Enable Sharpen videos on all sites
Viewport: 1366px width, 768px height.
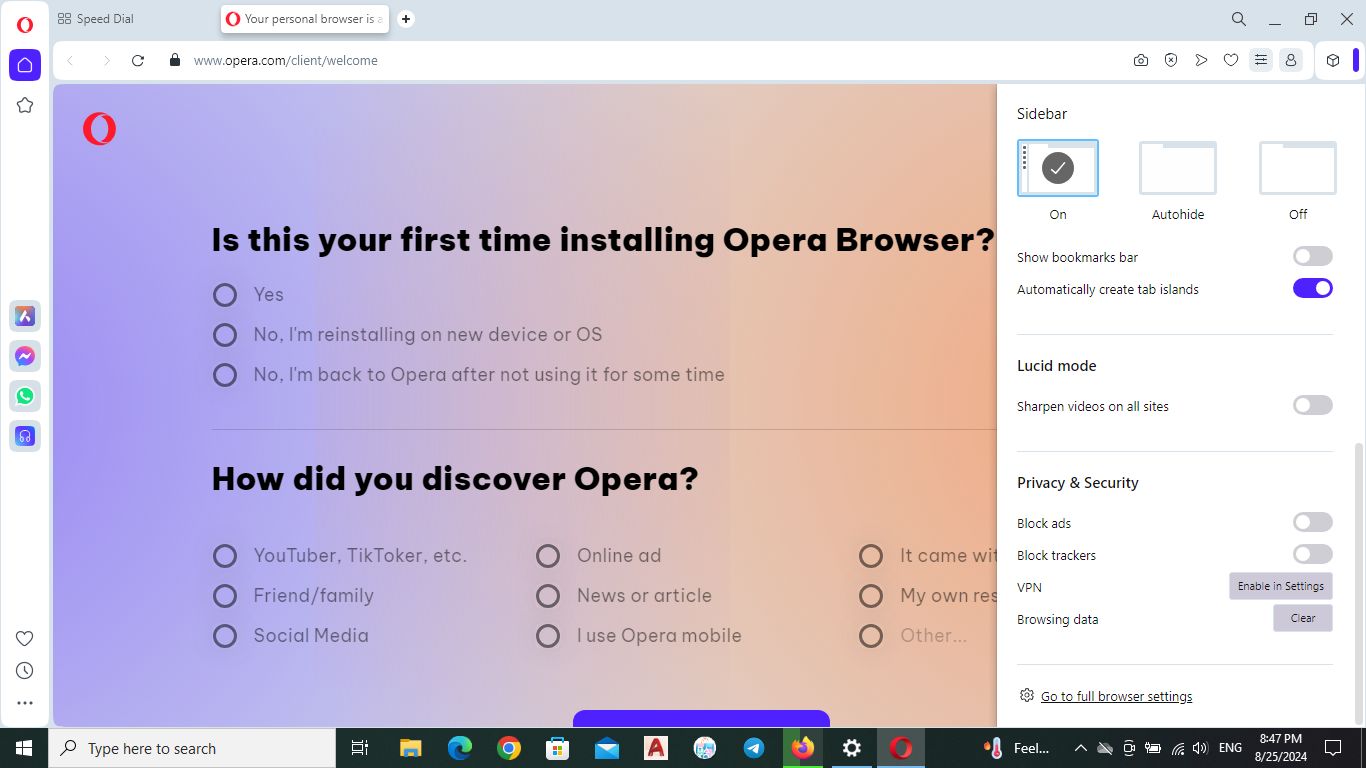pyautogui.click(x=1312, y=406)
